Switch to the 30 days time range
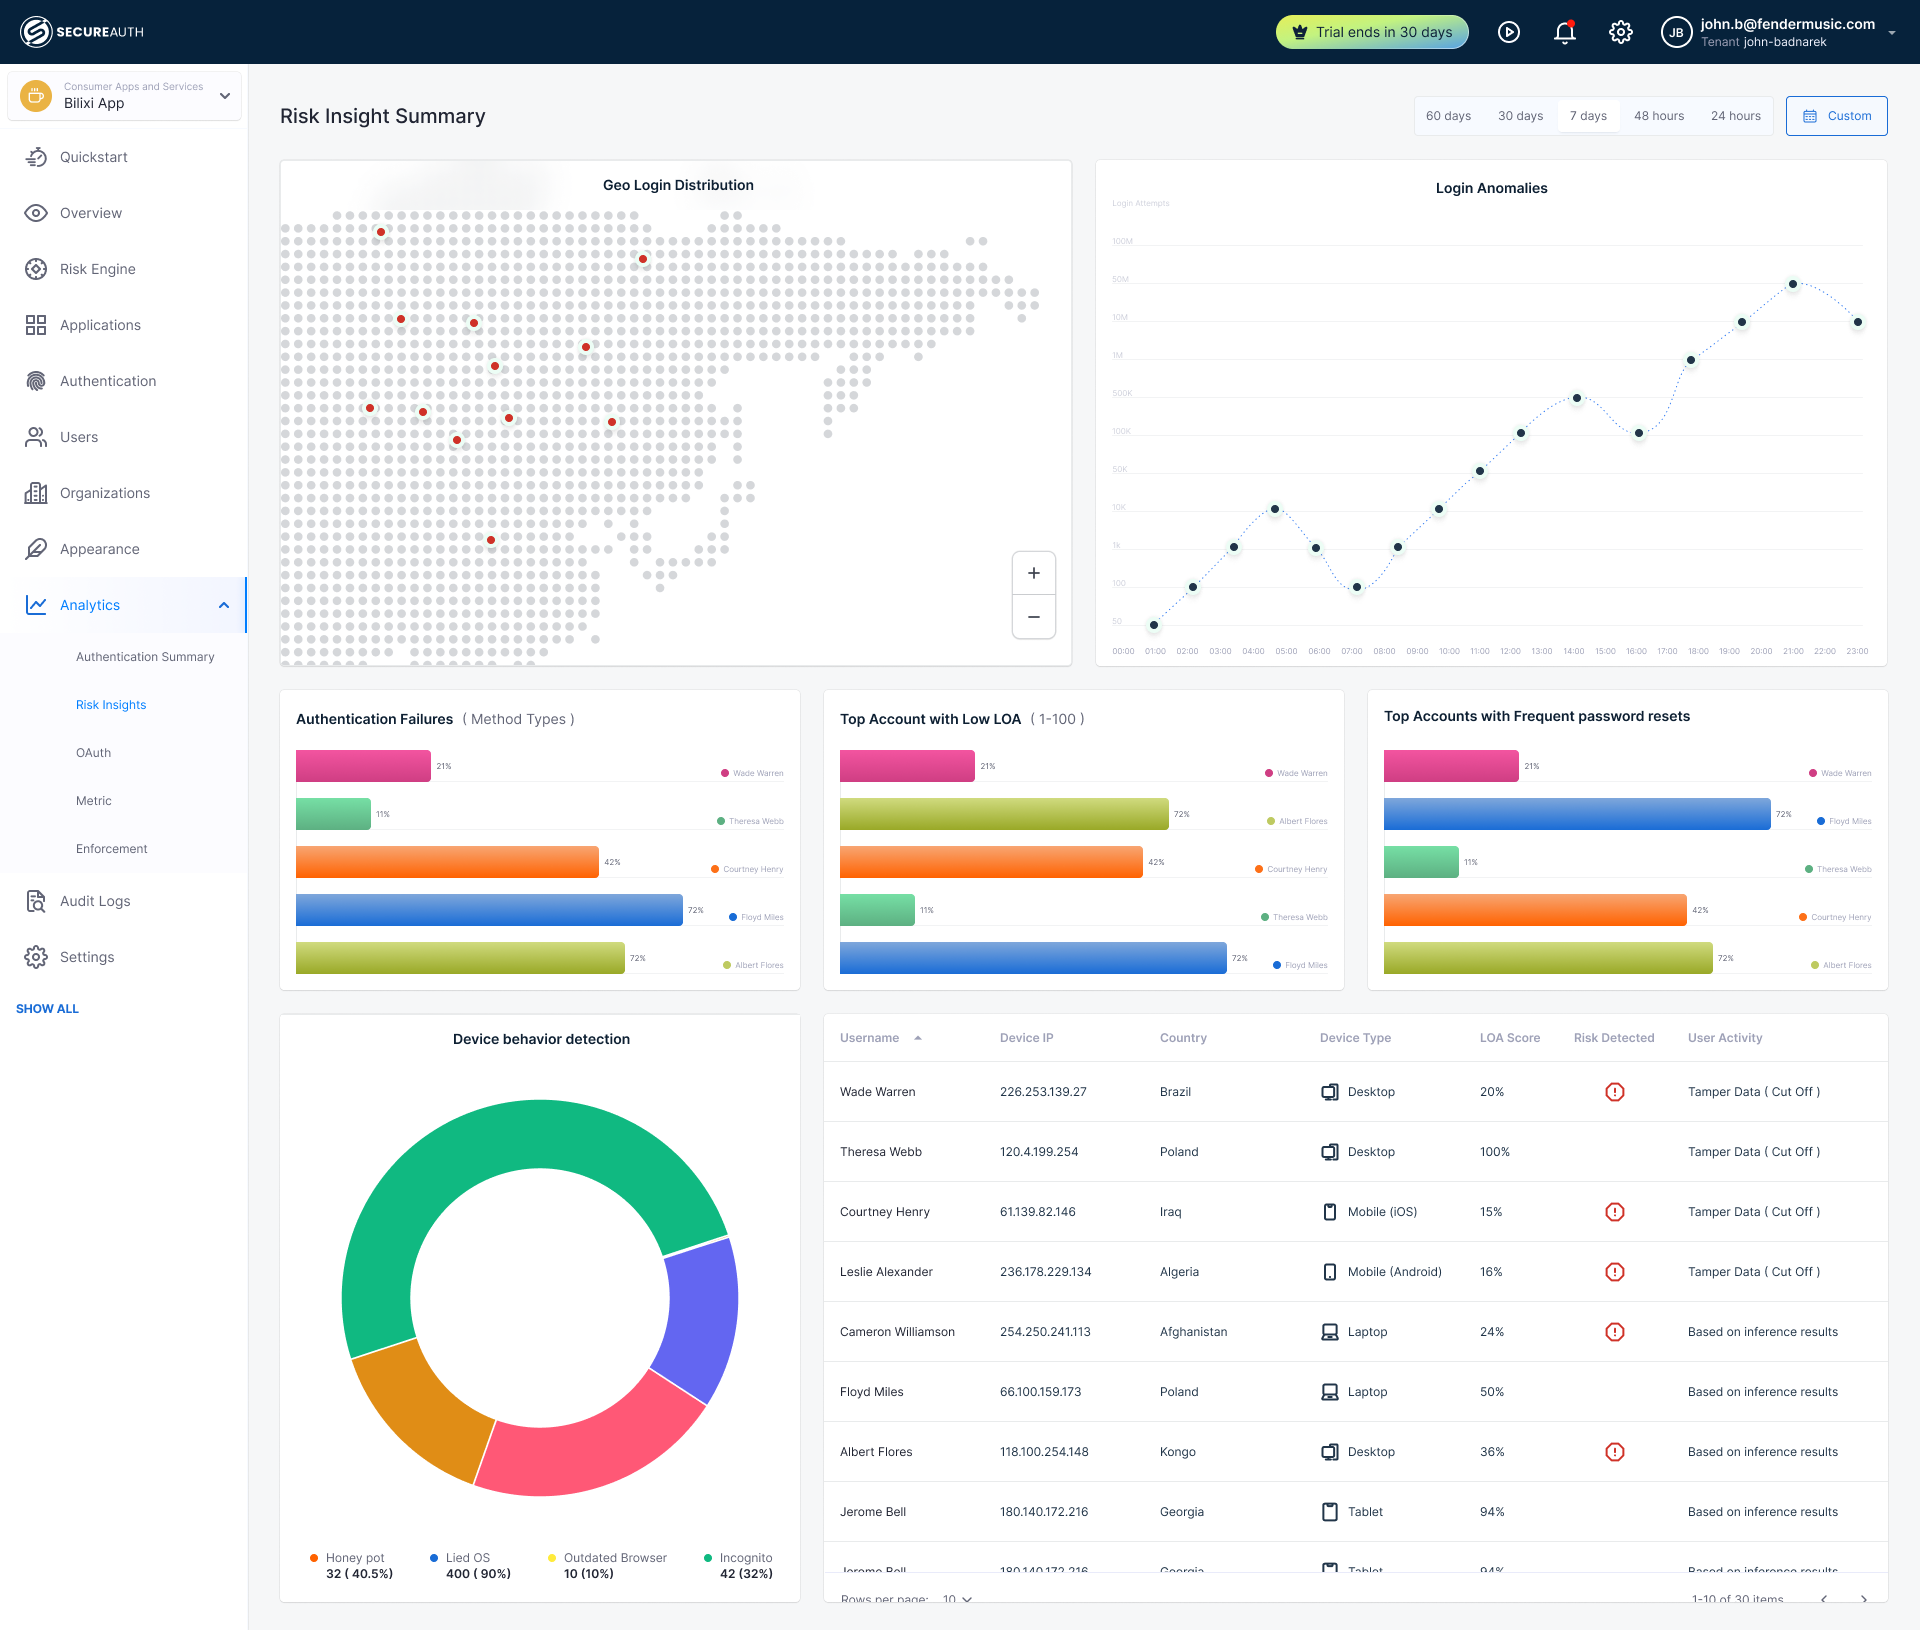This screenshot has height=1630, width=1920. click(1520, 115)
